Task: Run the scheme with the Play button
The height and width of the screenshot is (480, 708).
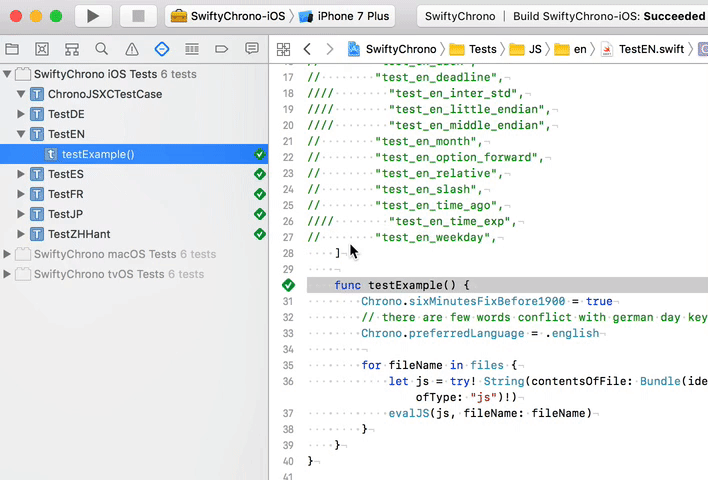Action: [93, 16]
